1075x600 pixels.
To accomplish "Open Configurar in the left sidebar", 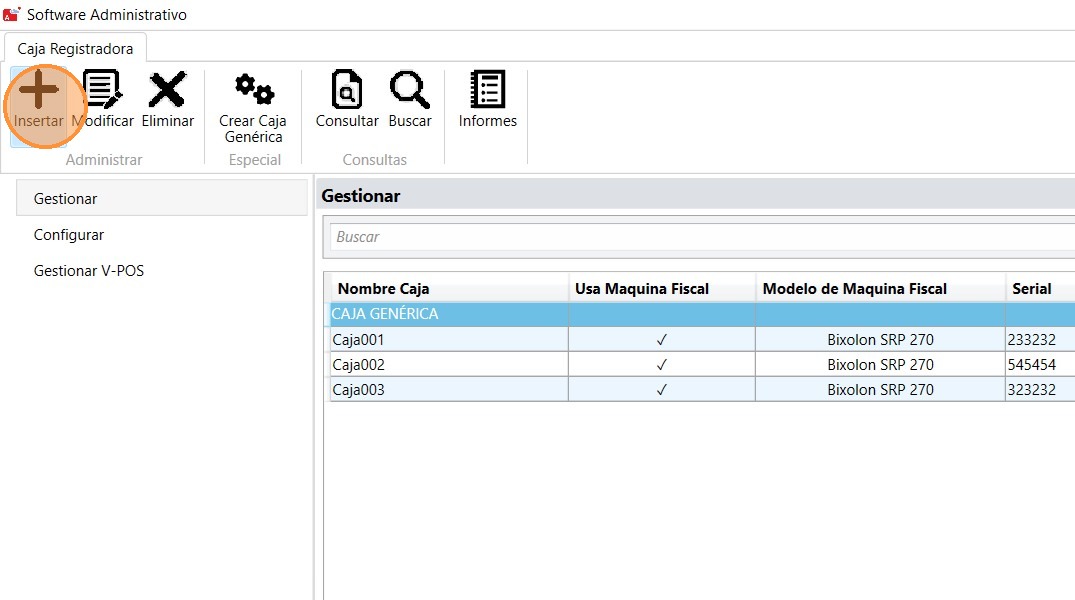I will tap(69, 235).
